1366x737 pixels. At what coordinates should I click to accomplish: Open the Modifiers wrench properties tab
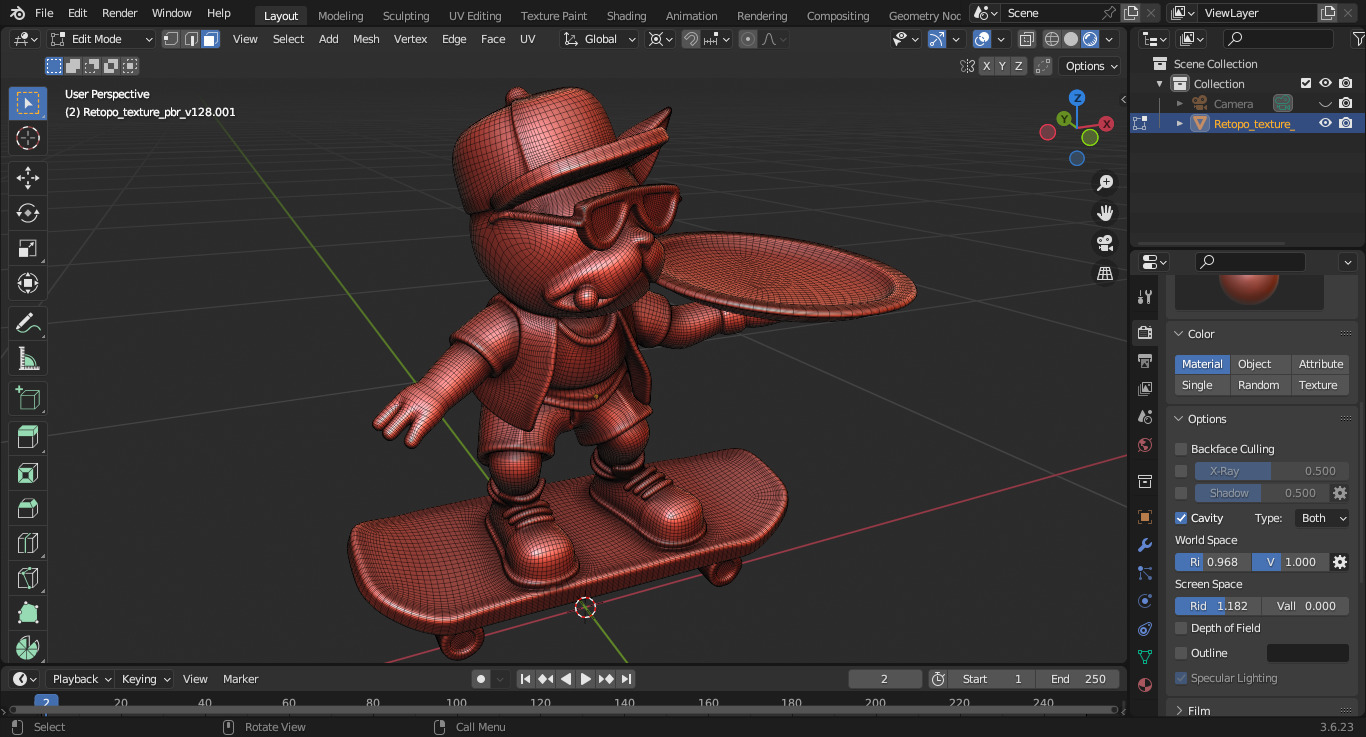(1145, 545)
